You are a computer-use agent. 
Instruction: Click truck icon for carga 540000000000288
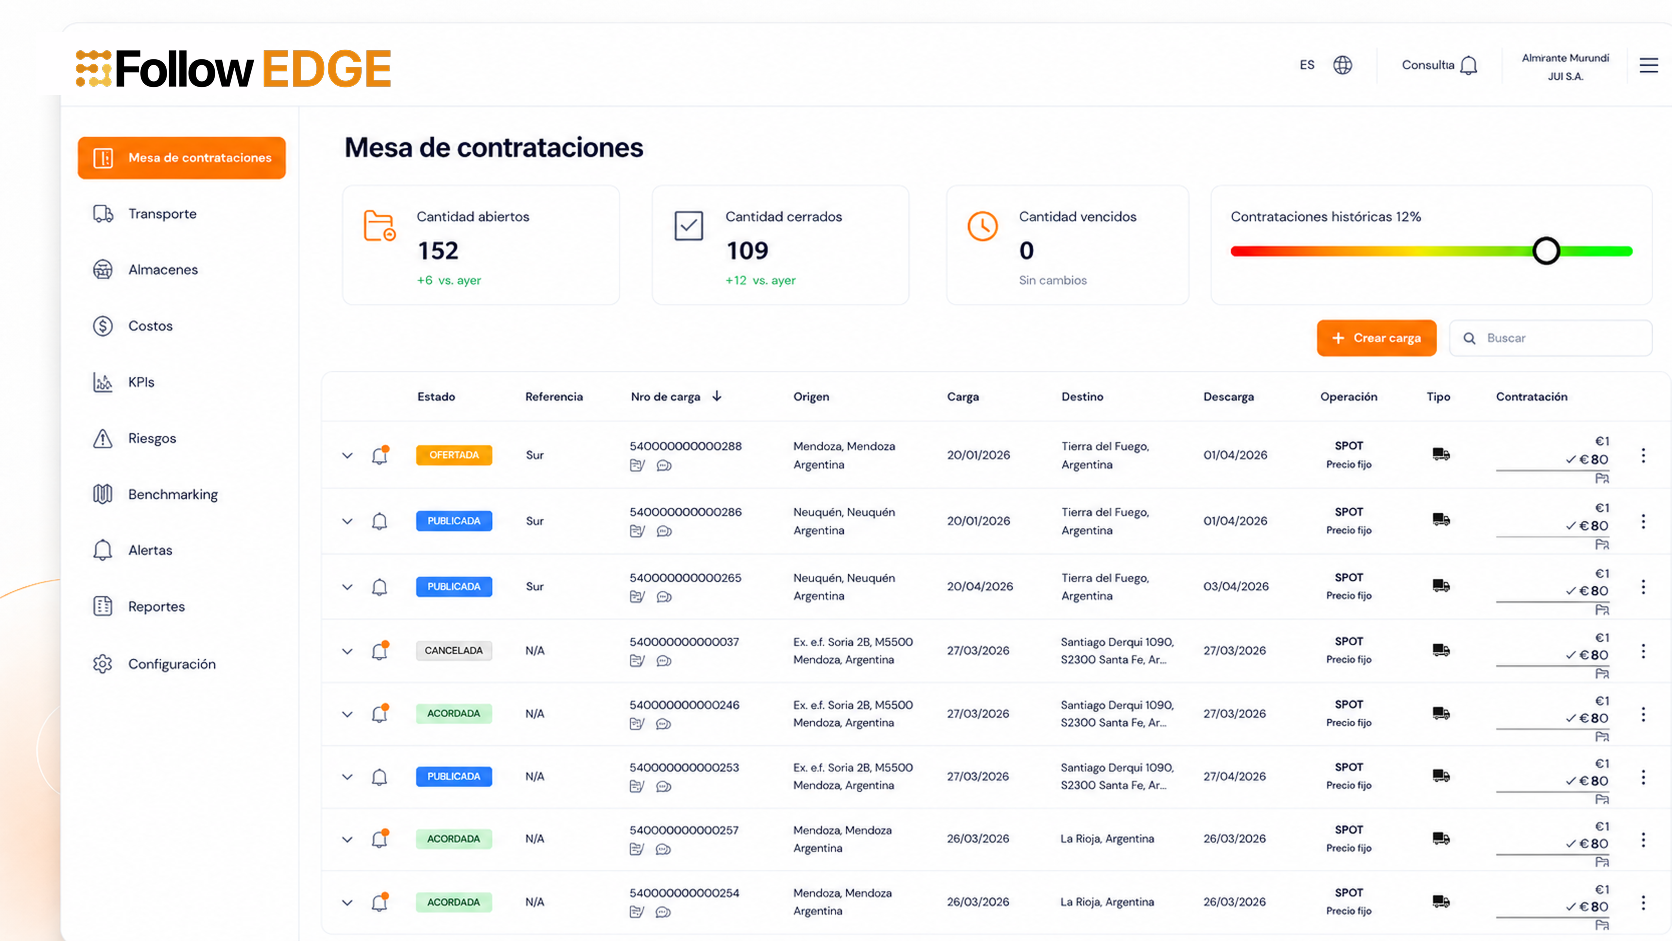pyautogui.click(x=1441, y=455)
